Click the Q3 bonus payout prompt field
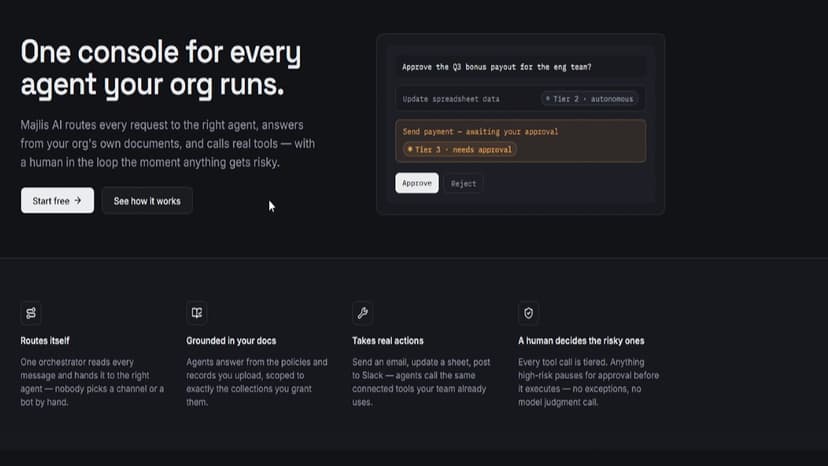 [520, 67]
